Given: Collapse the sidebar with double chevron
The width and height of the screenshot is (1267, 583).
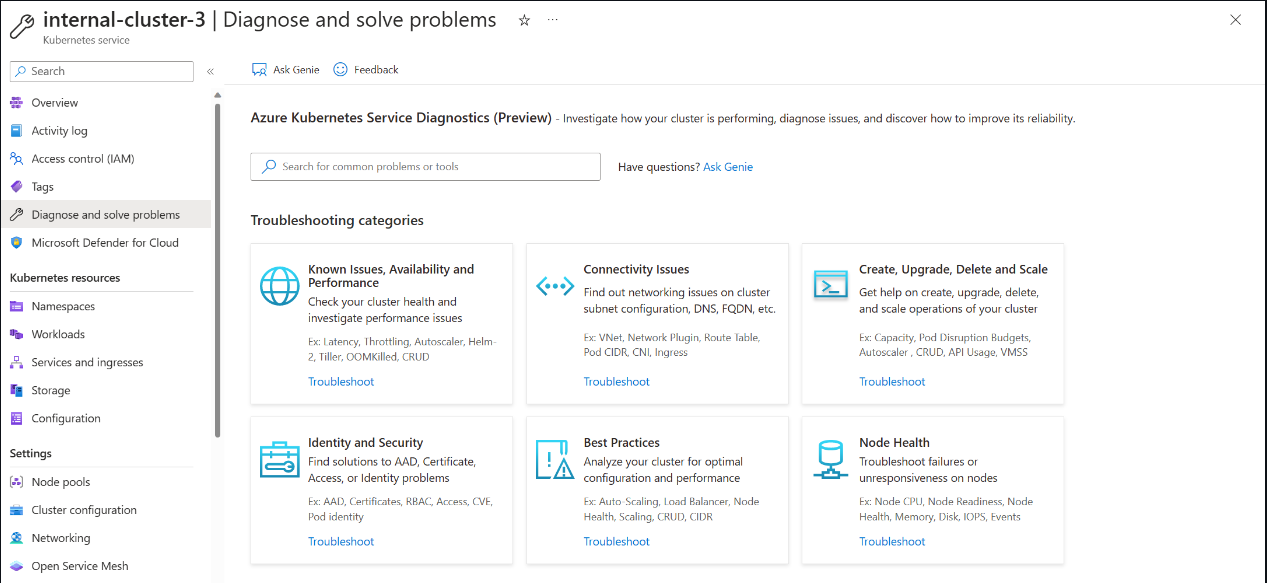Looking at the screenshot, I should click(x=210, y=71).
